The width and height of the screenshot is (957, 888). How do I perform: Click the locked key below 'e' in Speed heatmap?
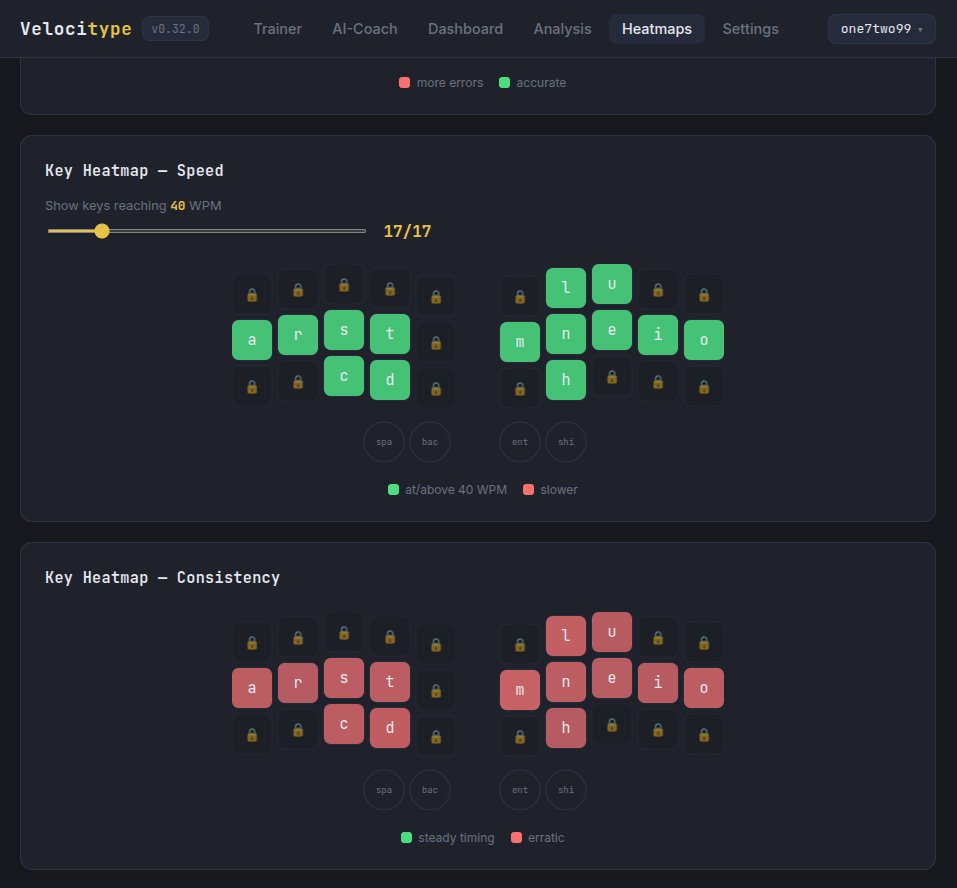click(612, 376)
